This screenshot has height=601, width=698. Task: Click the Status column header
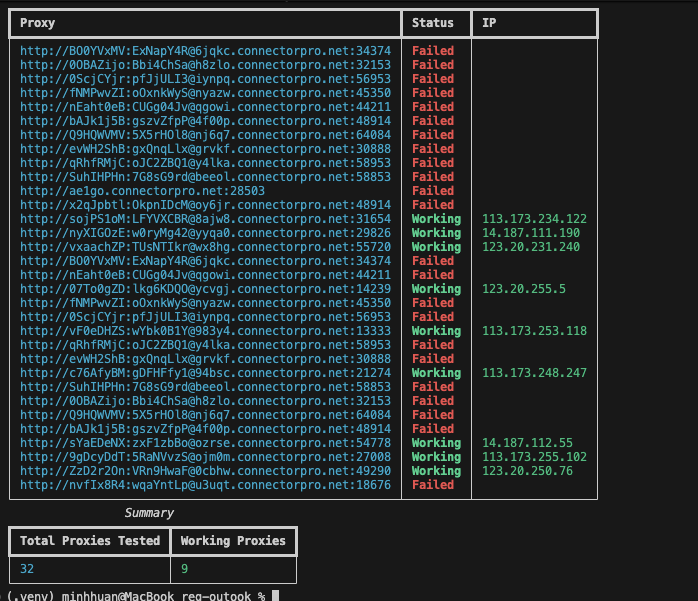pos(432,23)
